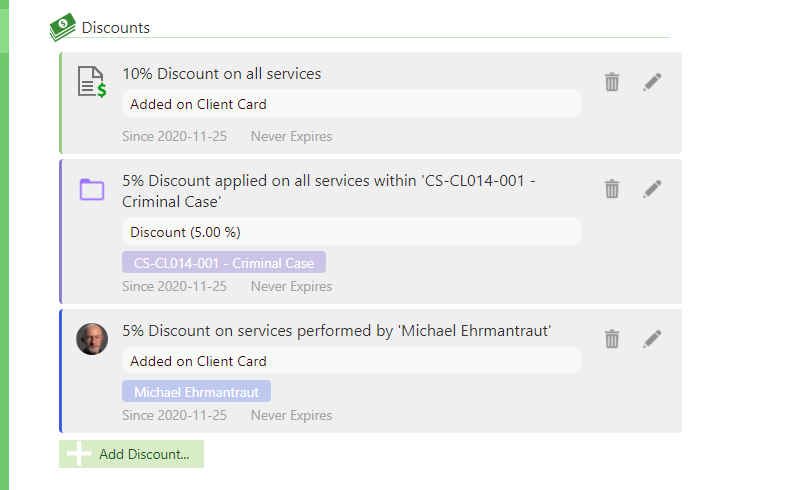The height and width of the screenshot is (490, 805).
Task: Delete the Michael Ehrmantraut discount
Action: point(612,339)
